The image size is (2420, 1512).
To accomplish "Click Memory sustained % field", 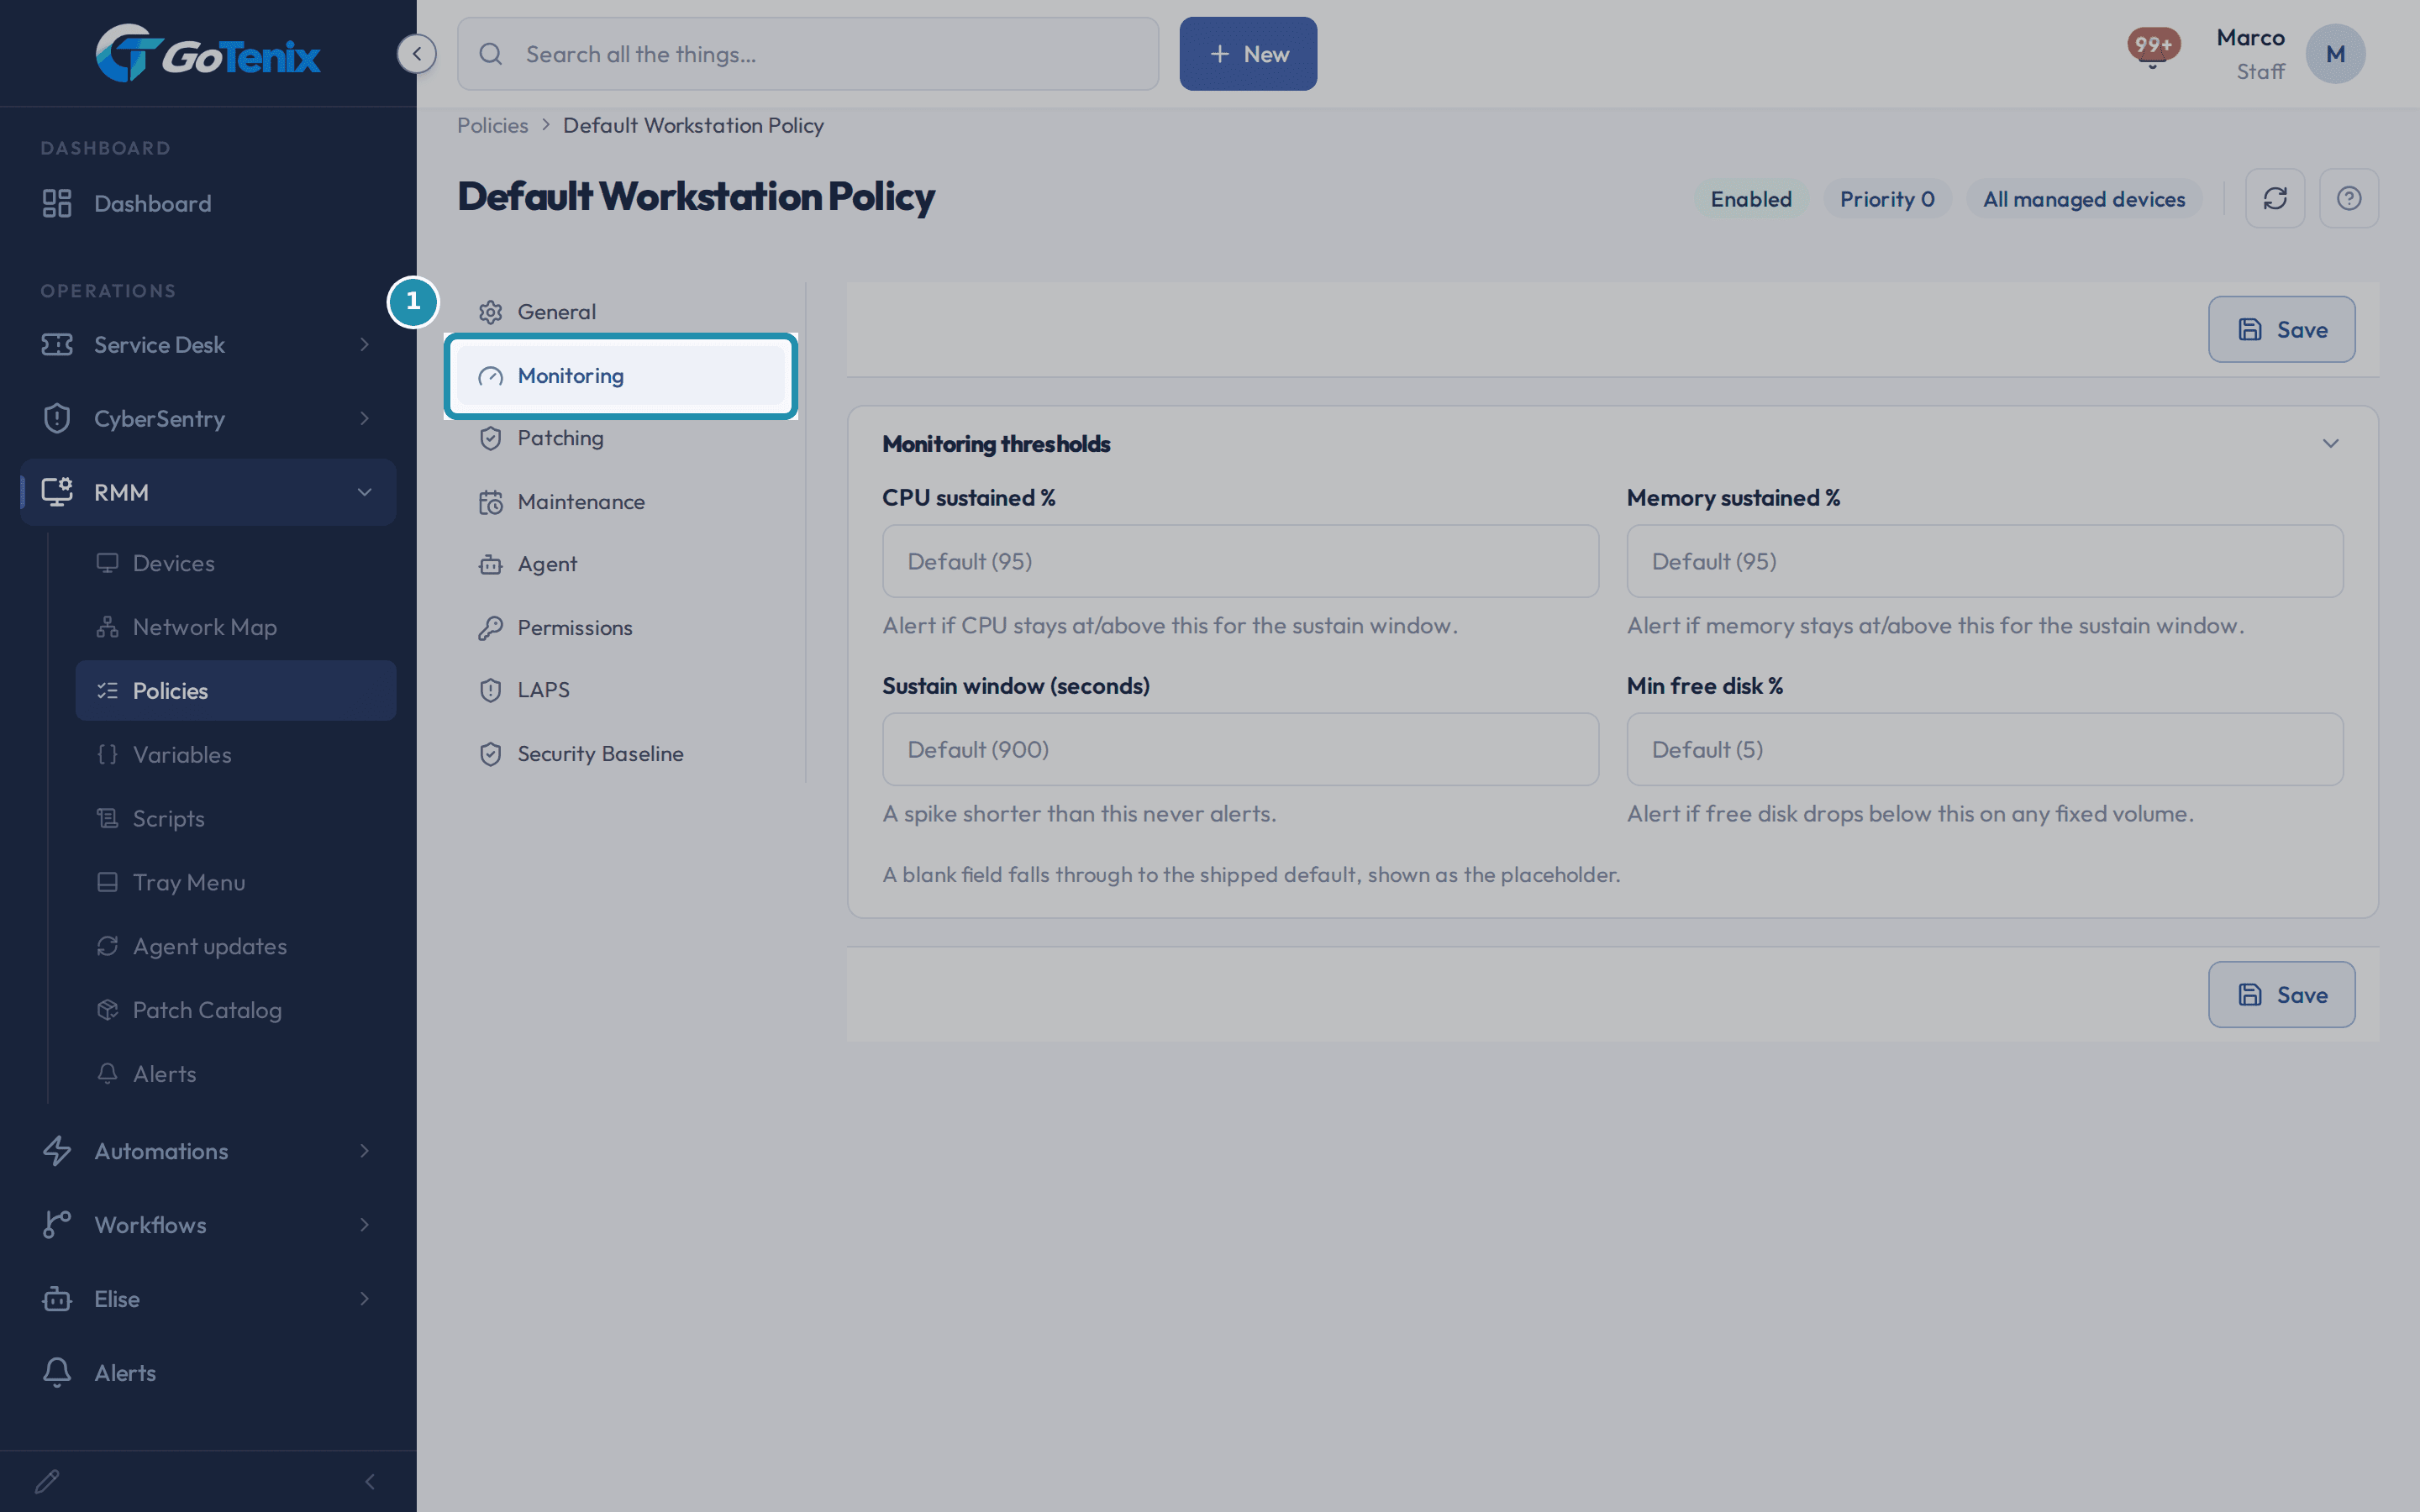I will [1985, 561].
